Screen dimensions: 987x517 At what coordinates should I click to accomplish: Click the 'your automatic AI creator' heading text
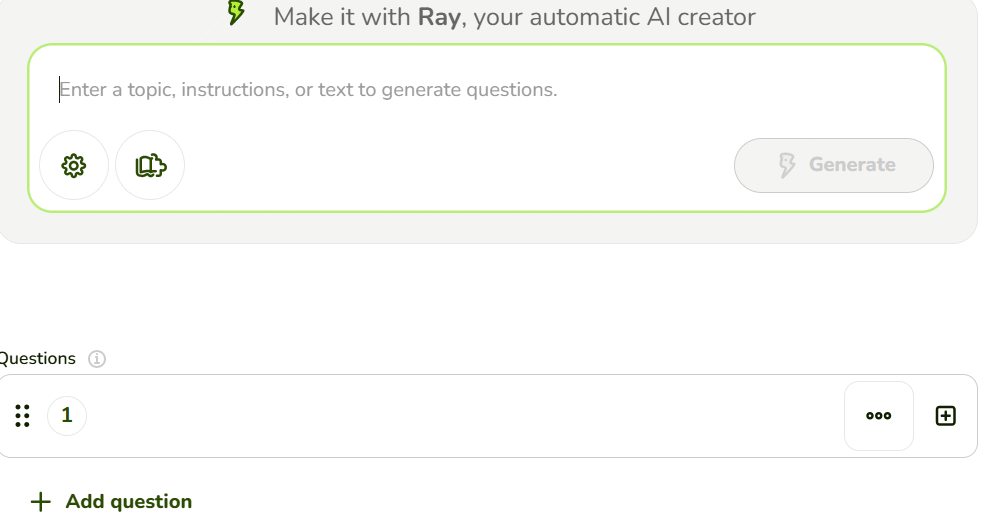(614, 17)
